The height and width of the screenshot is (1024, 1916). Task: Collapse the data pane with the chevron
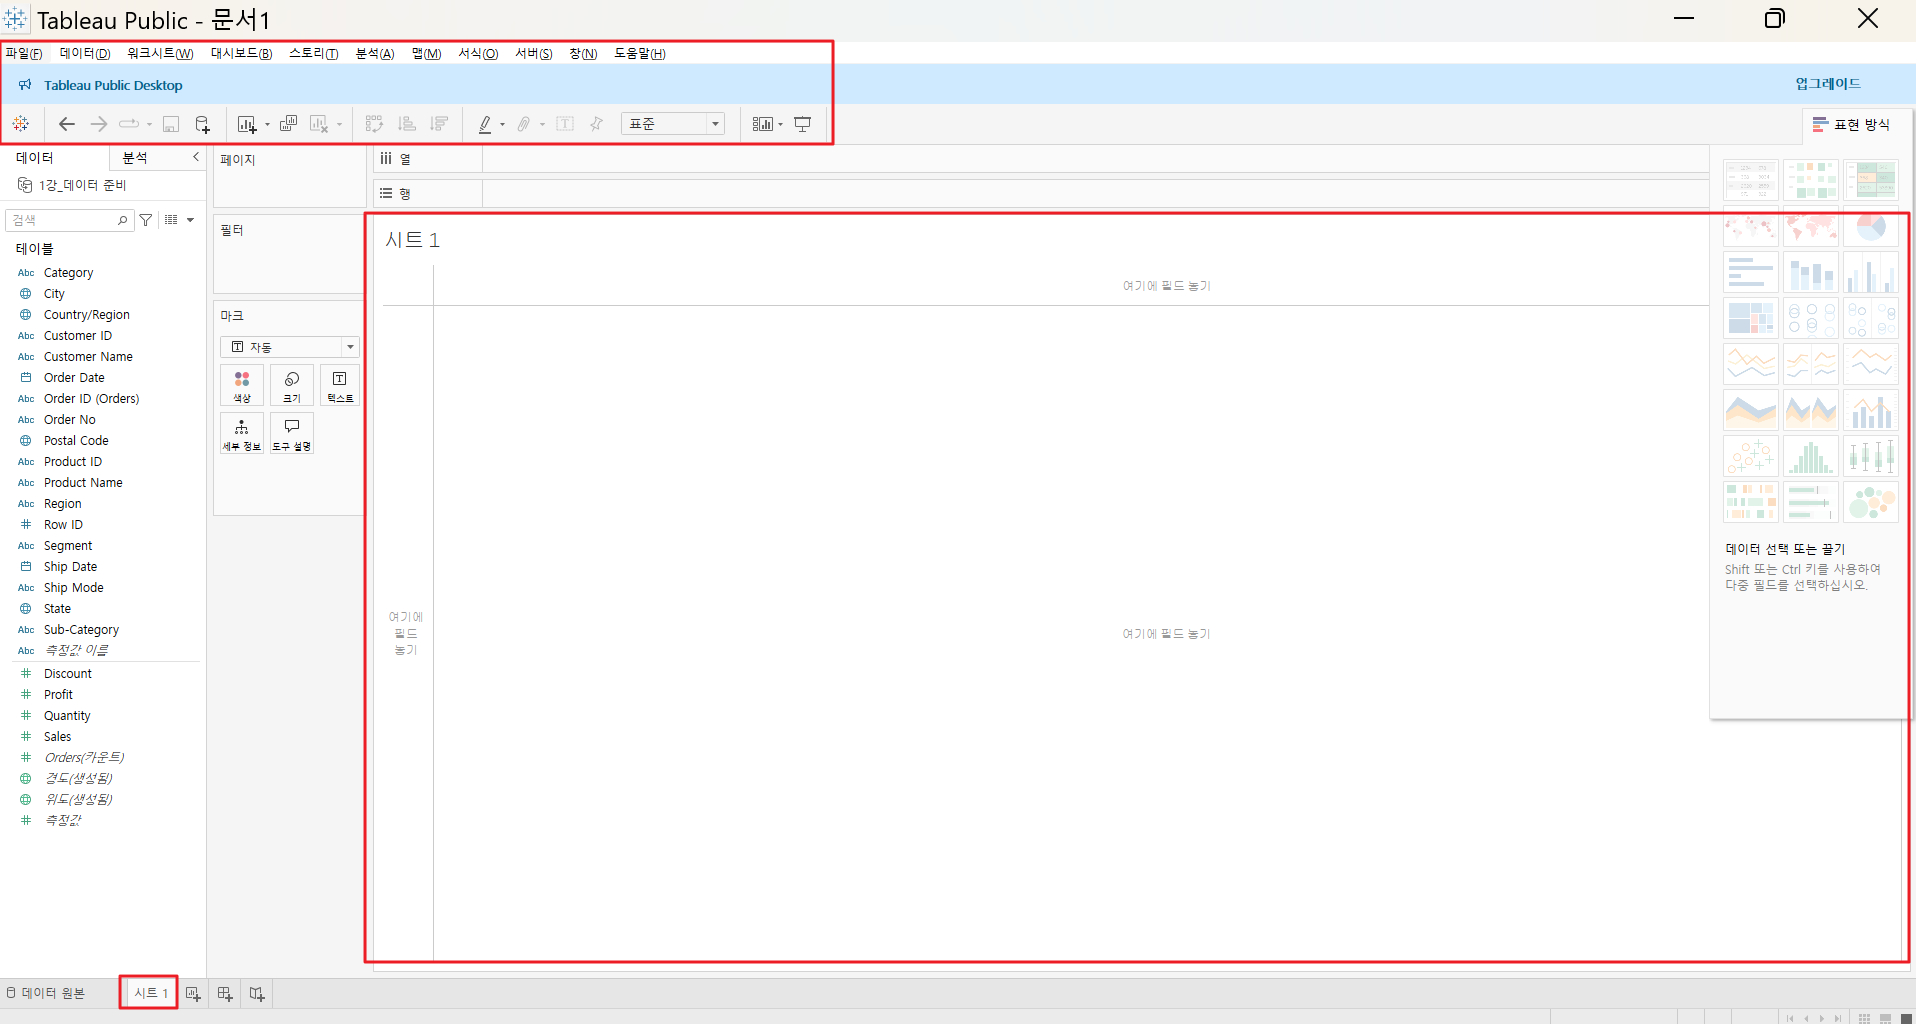[x=196, y=157]
